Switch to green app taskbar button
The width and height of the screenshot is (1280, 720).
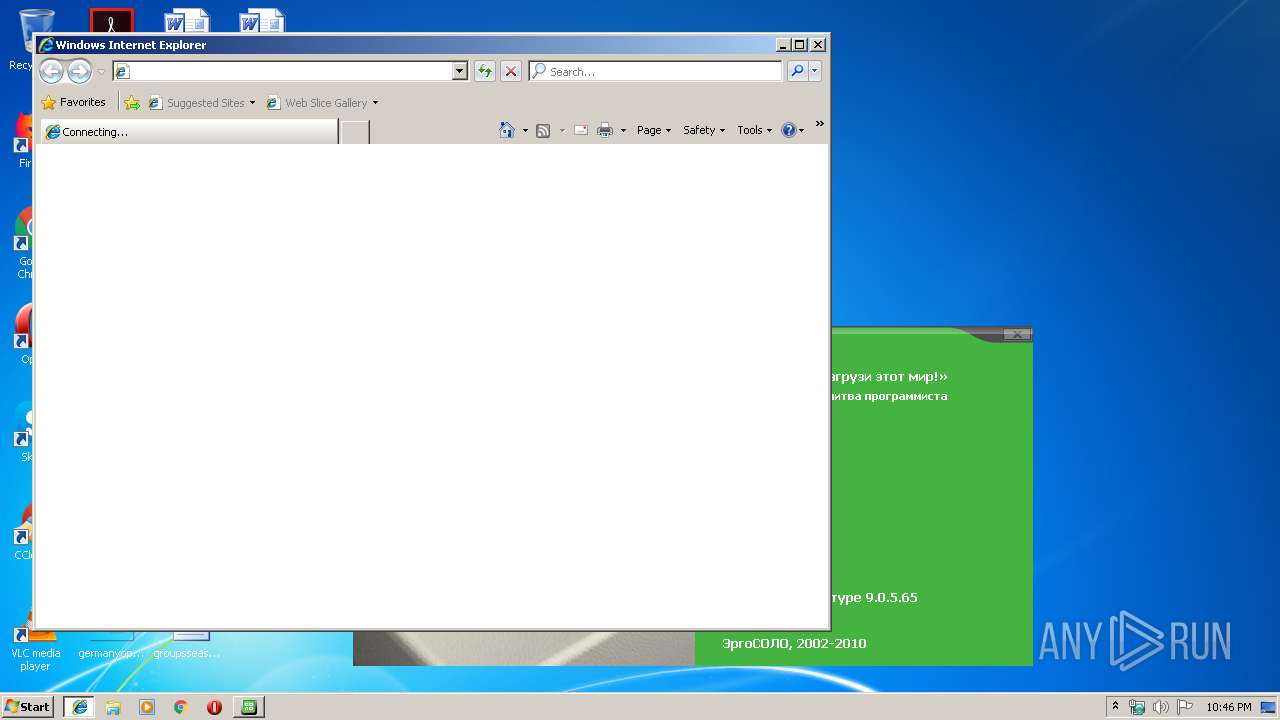click(x=248, y=706)
